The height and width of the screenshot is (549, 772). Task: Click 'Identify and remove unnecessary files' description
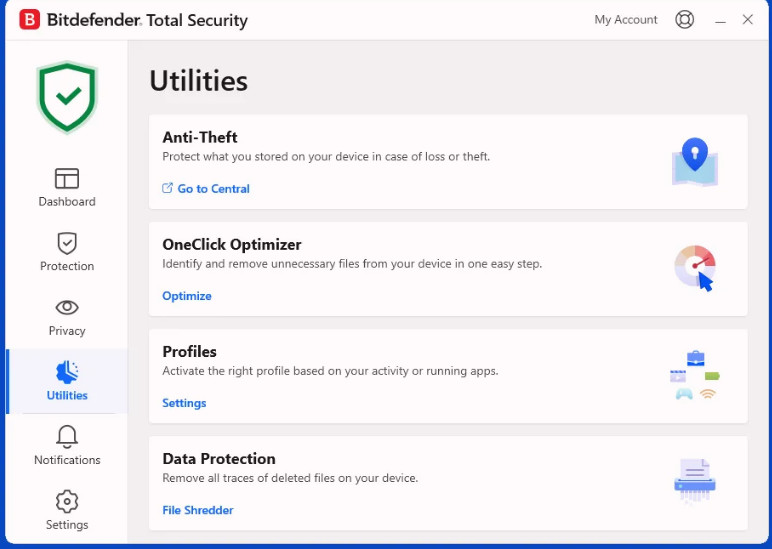pos(352,264)
